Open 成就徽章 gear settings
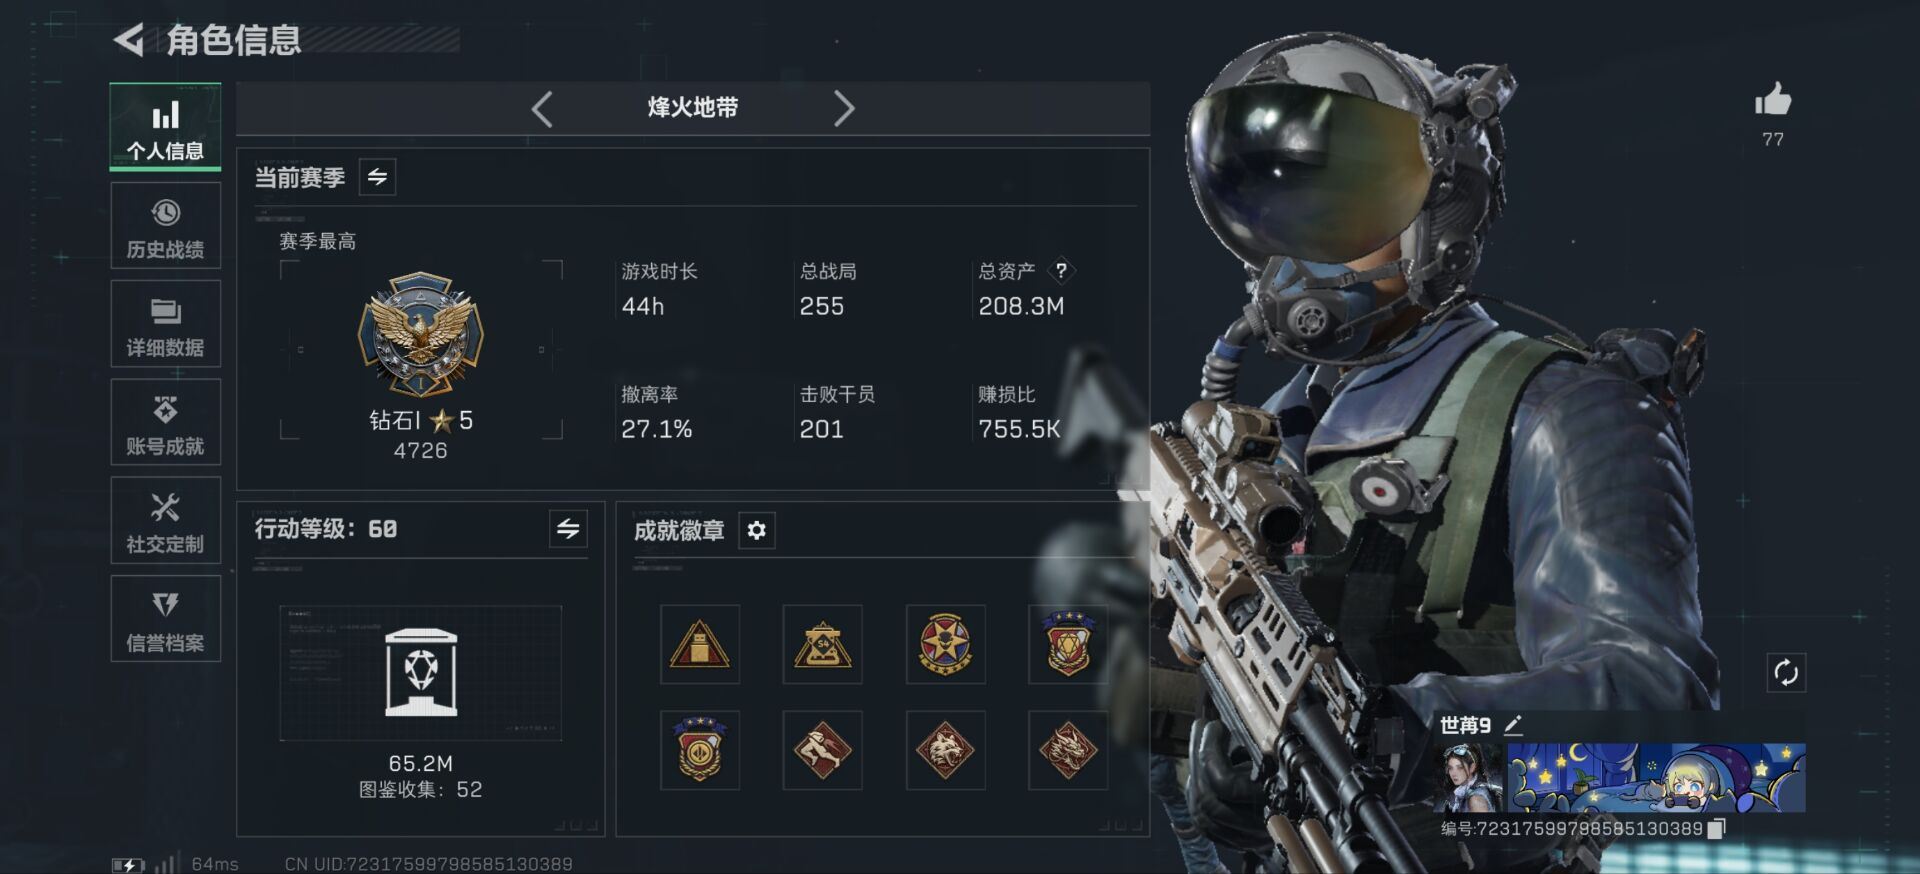This screenshot has height=874, width=1920. pyautogui.click(x=757, y=530)
